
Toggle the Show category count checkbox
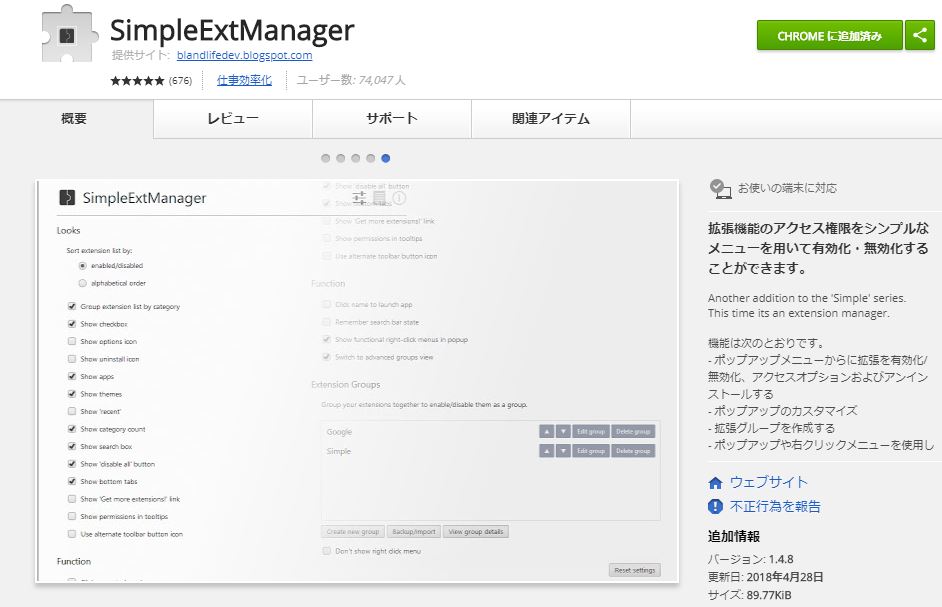pos(72,429)
